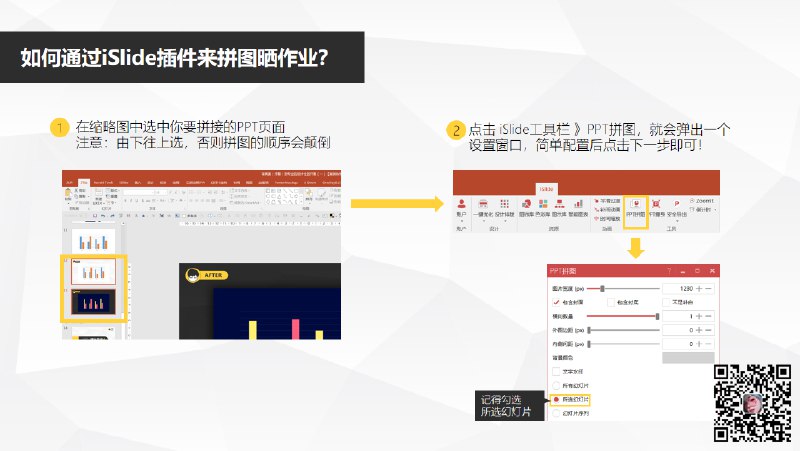Click the inner spacing value input field

coord(679,344)
